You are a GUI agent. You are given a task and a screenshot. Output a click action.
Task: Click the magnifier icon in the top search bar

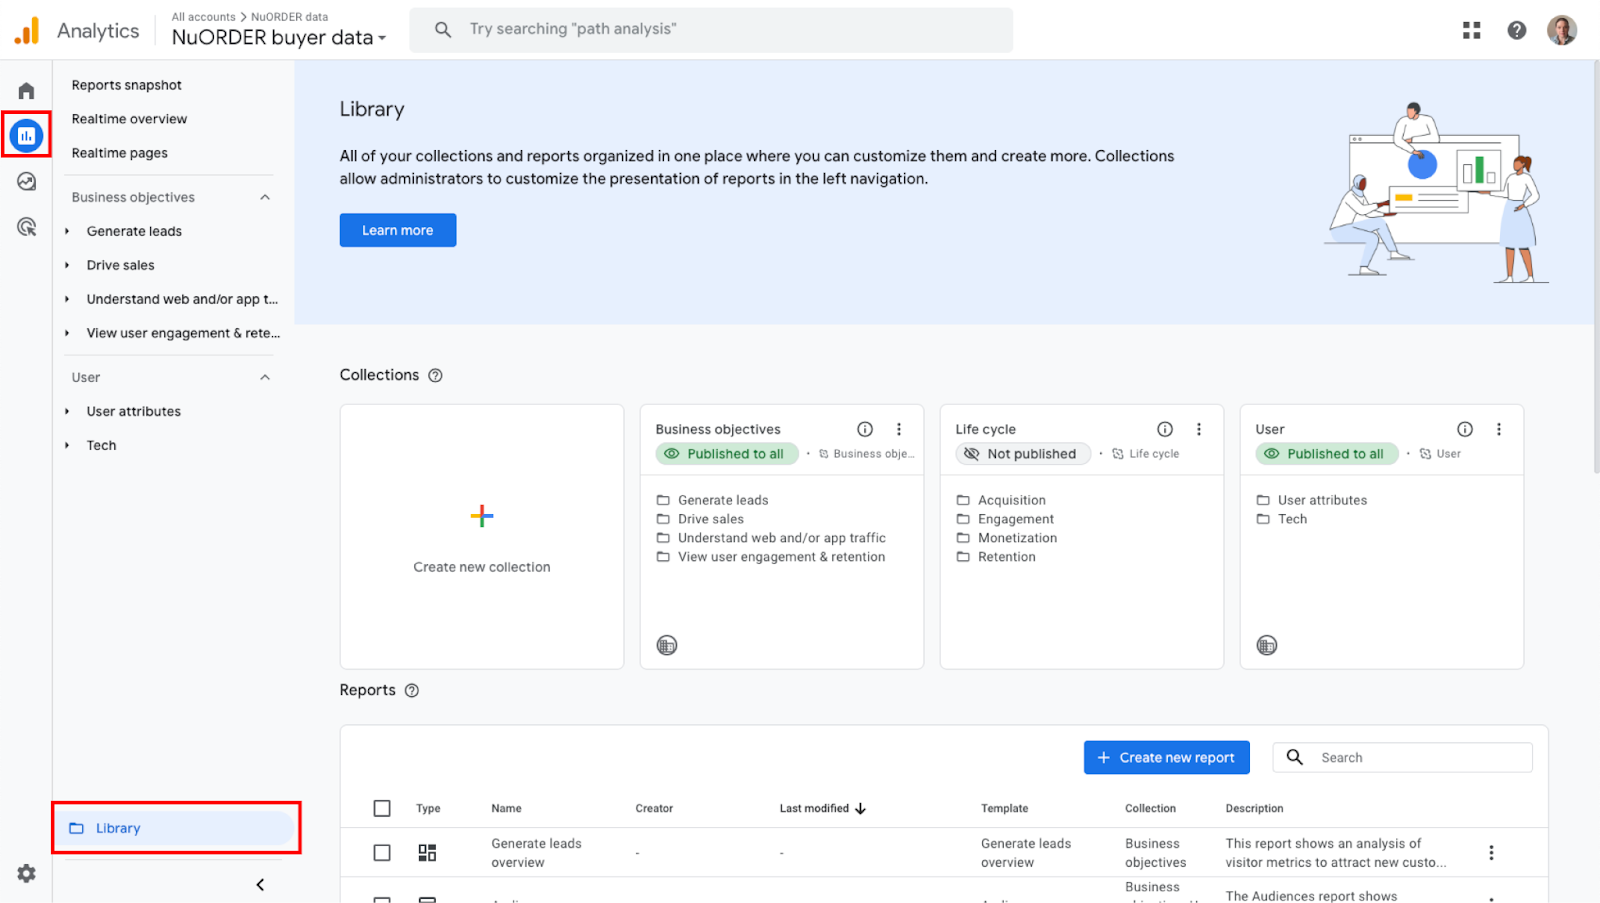click(443, 30)
